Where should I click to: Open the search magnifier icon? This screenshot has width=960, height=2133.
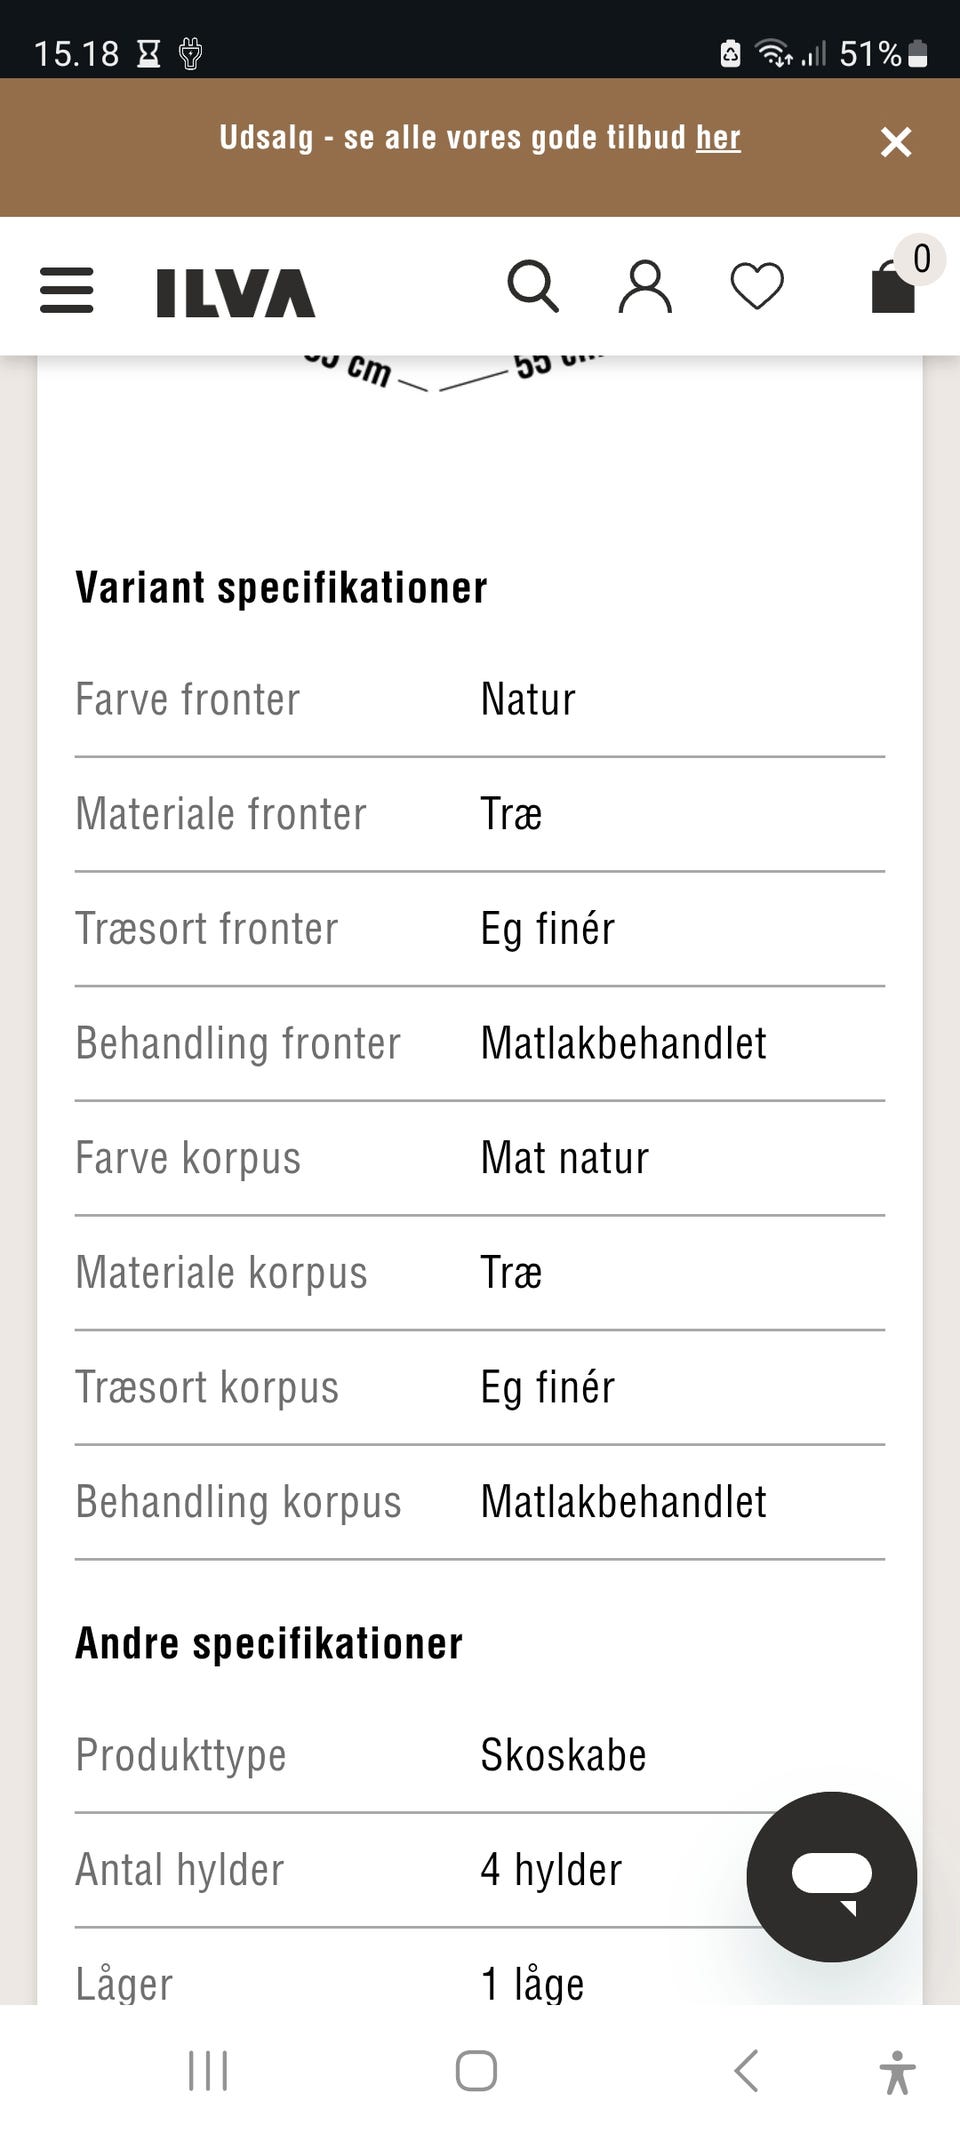point(532,287)
